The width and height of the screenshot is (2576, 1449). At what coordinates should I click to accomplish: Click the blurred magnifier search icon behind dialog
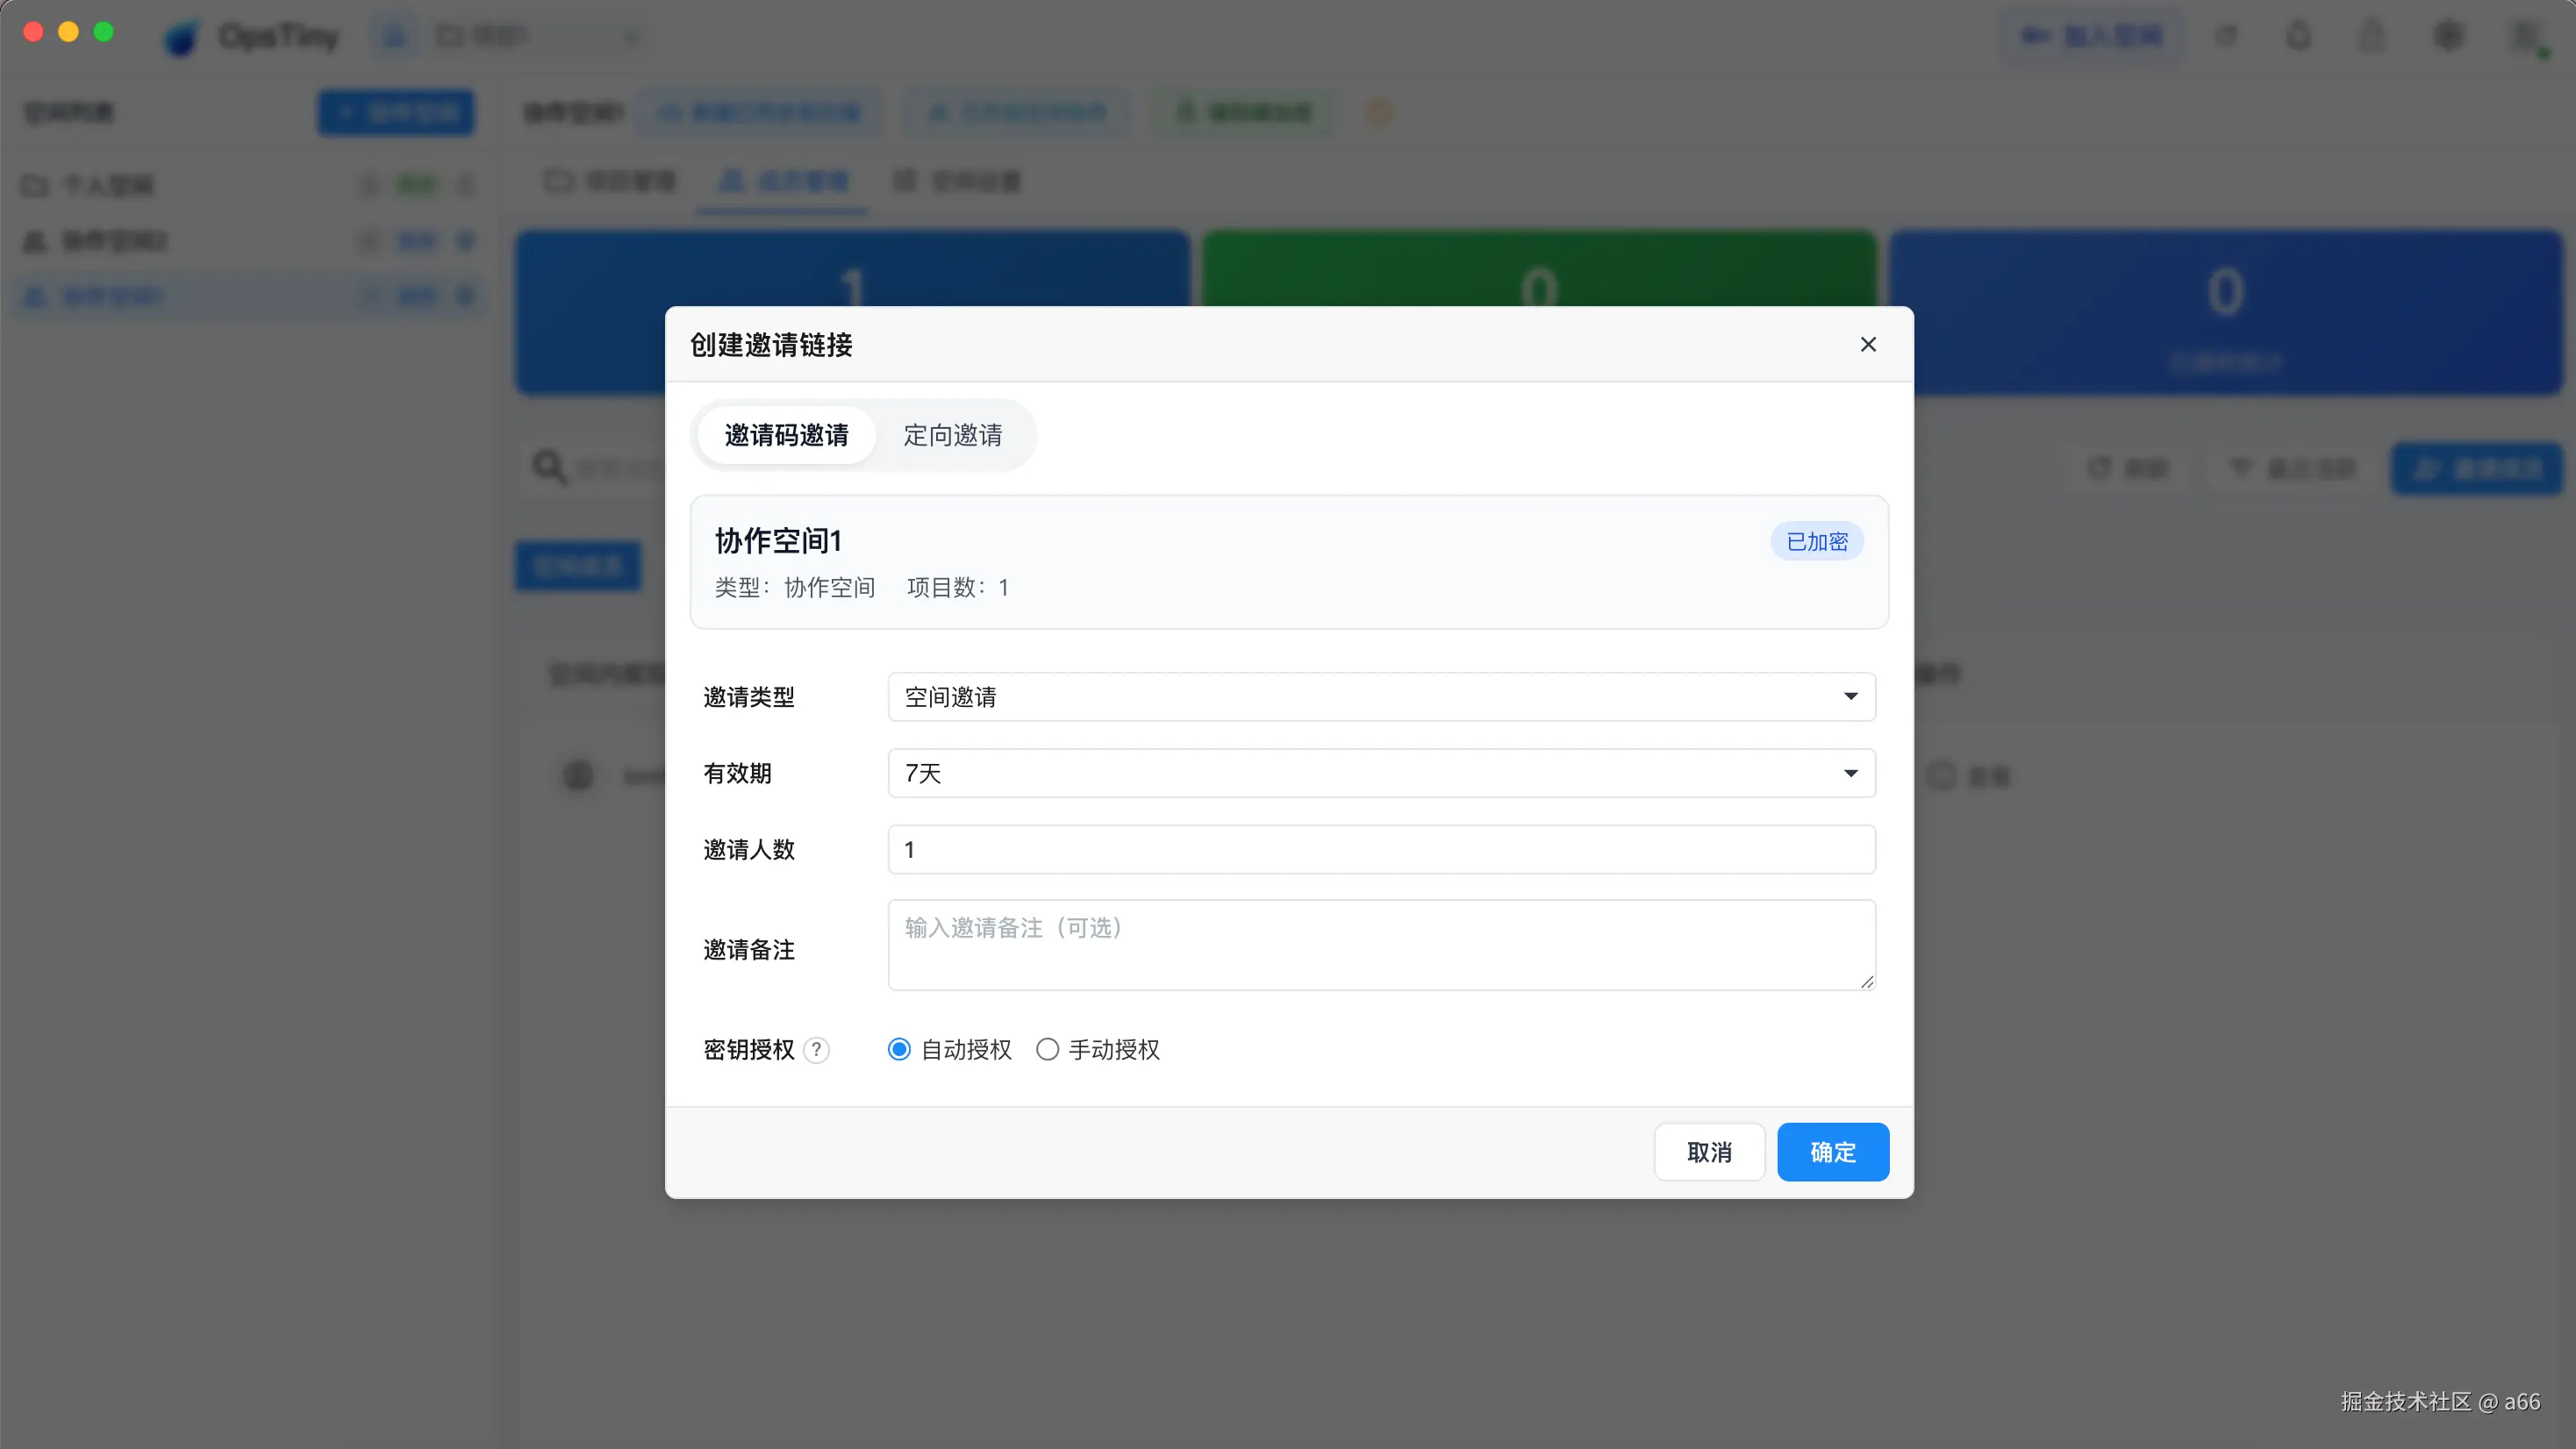(549, 467)
